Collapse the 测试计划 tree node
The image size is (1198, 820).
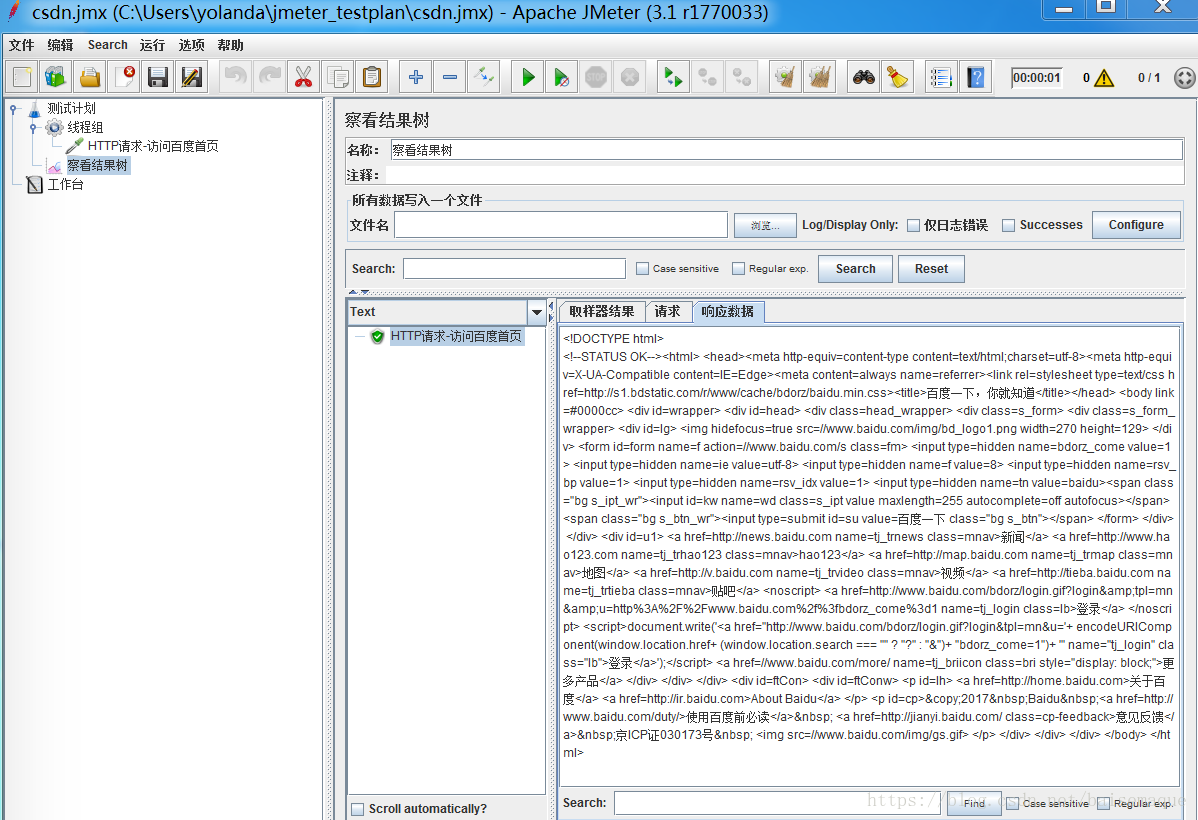(13, 109)
